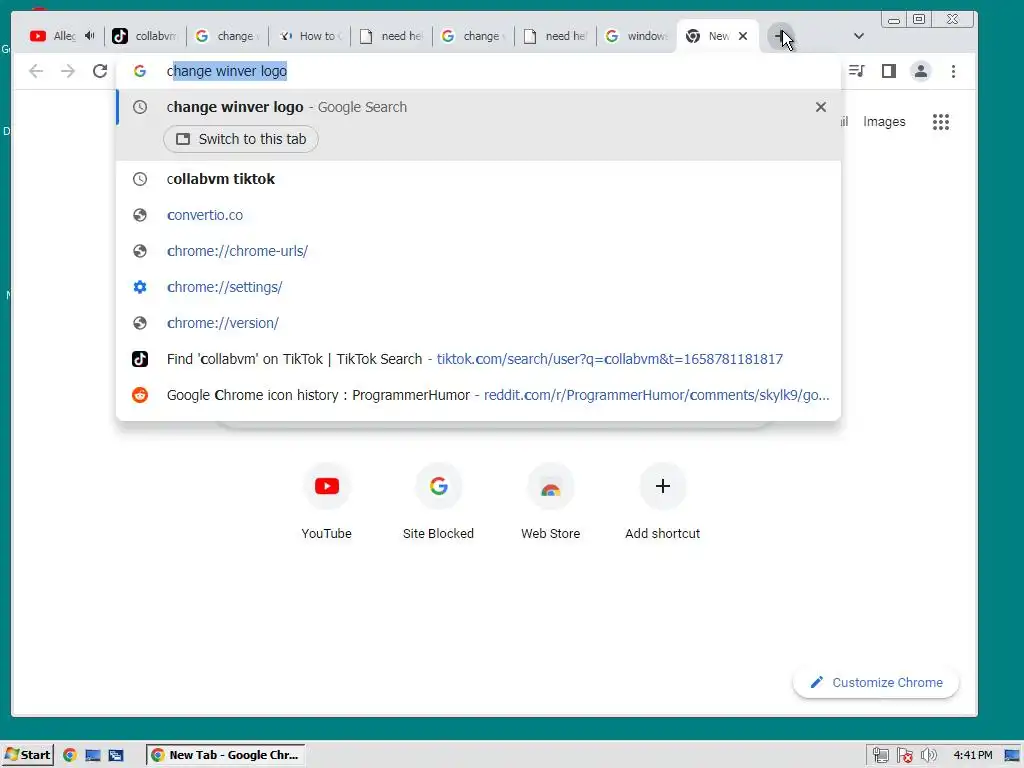The width and height of the screenshot is (1024, 768).
Task: Go back with the browser back arrow
Action: tap(36, 71)
